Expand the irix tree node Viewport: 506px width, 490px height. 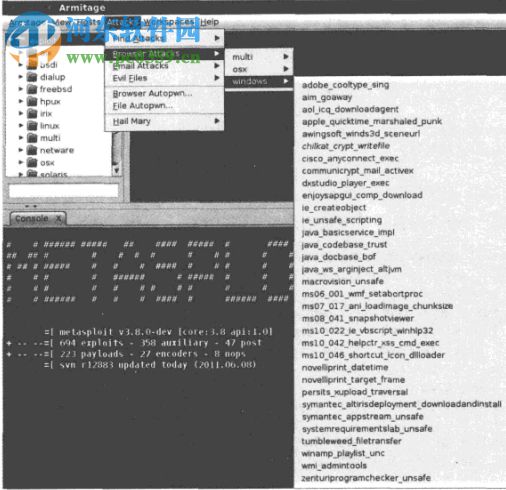tap(21, 113)
